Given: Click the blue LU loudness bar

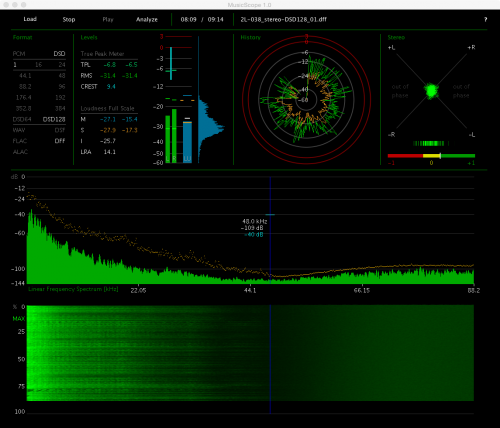Looking at the screenshot, I should pyautogui.click(x=187, y=142).
